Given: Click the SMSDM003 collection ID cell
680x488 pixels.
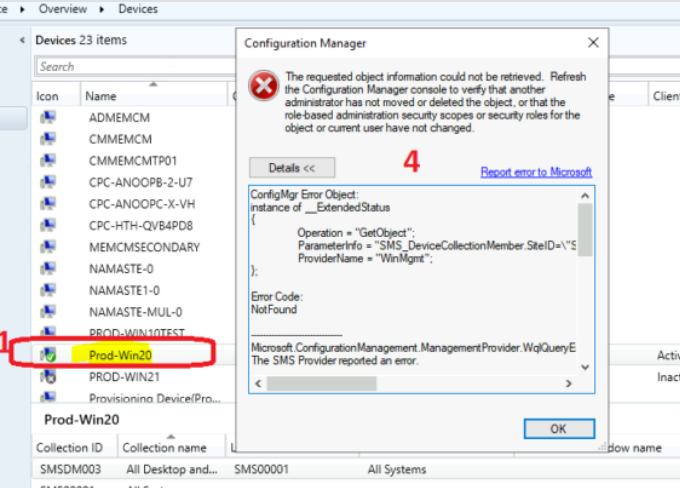Looking at the screenshot, I should pyautogui.click(x=70, y=469).
